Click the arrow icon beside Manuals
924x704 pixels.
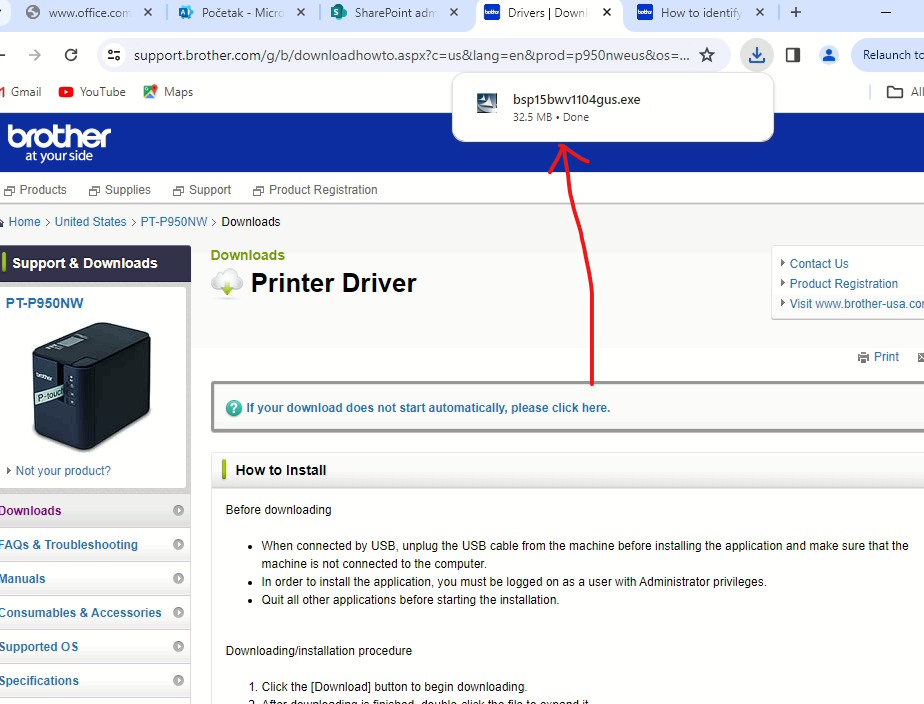click(x=179, y=579)
